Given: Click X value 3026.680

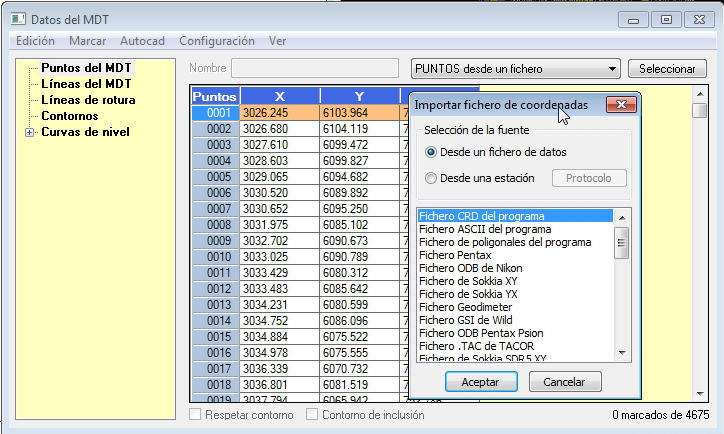Looking at the screenshot, I should coord(279,129).
